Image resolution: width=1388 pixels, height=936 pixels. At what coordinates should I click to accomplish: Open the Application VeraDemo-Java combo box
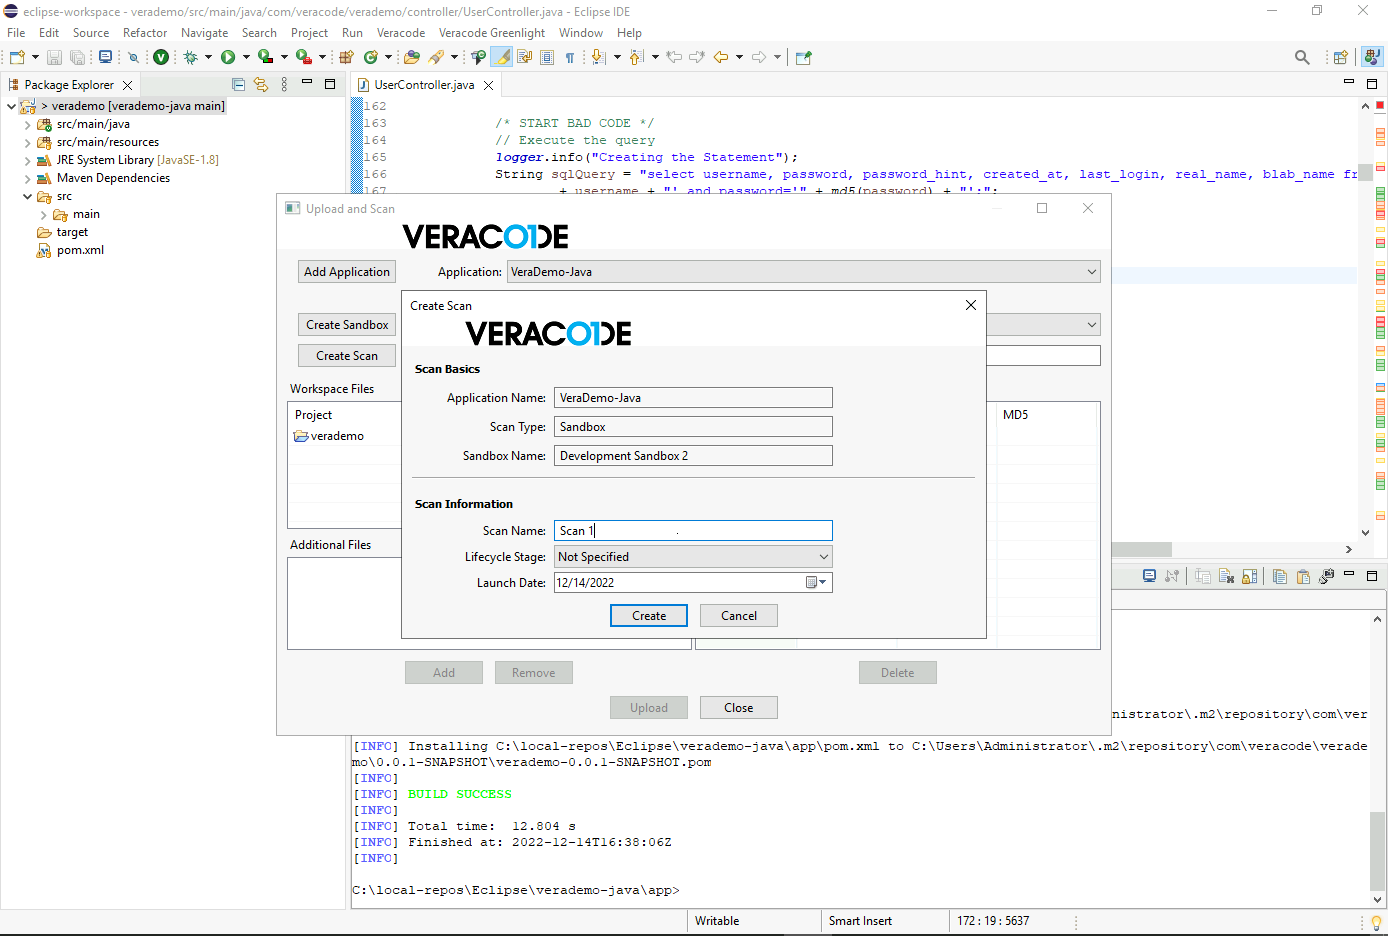pyautogui.click(x=803, y=272)
